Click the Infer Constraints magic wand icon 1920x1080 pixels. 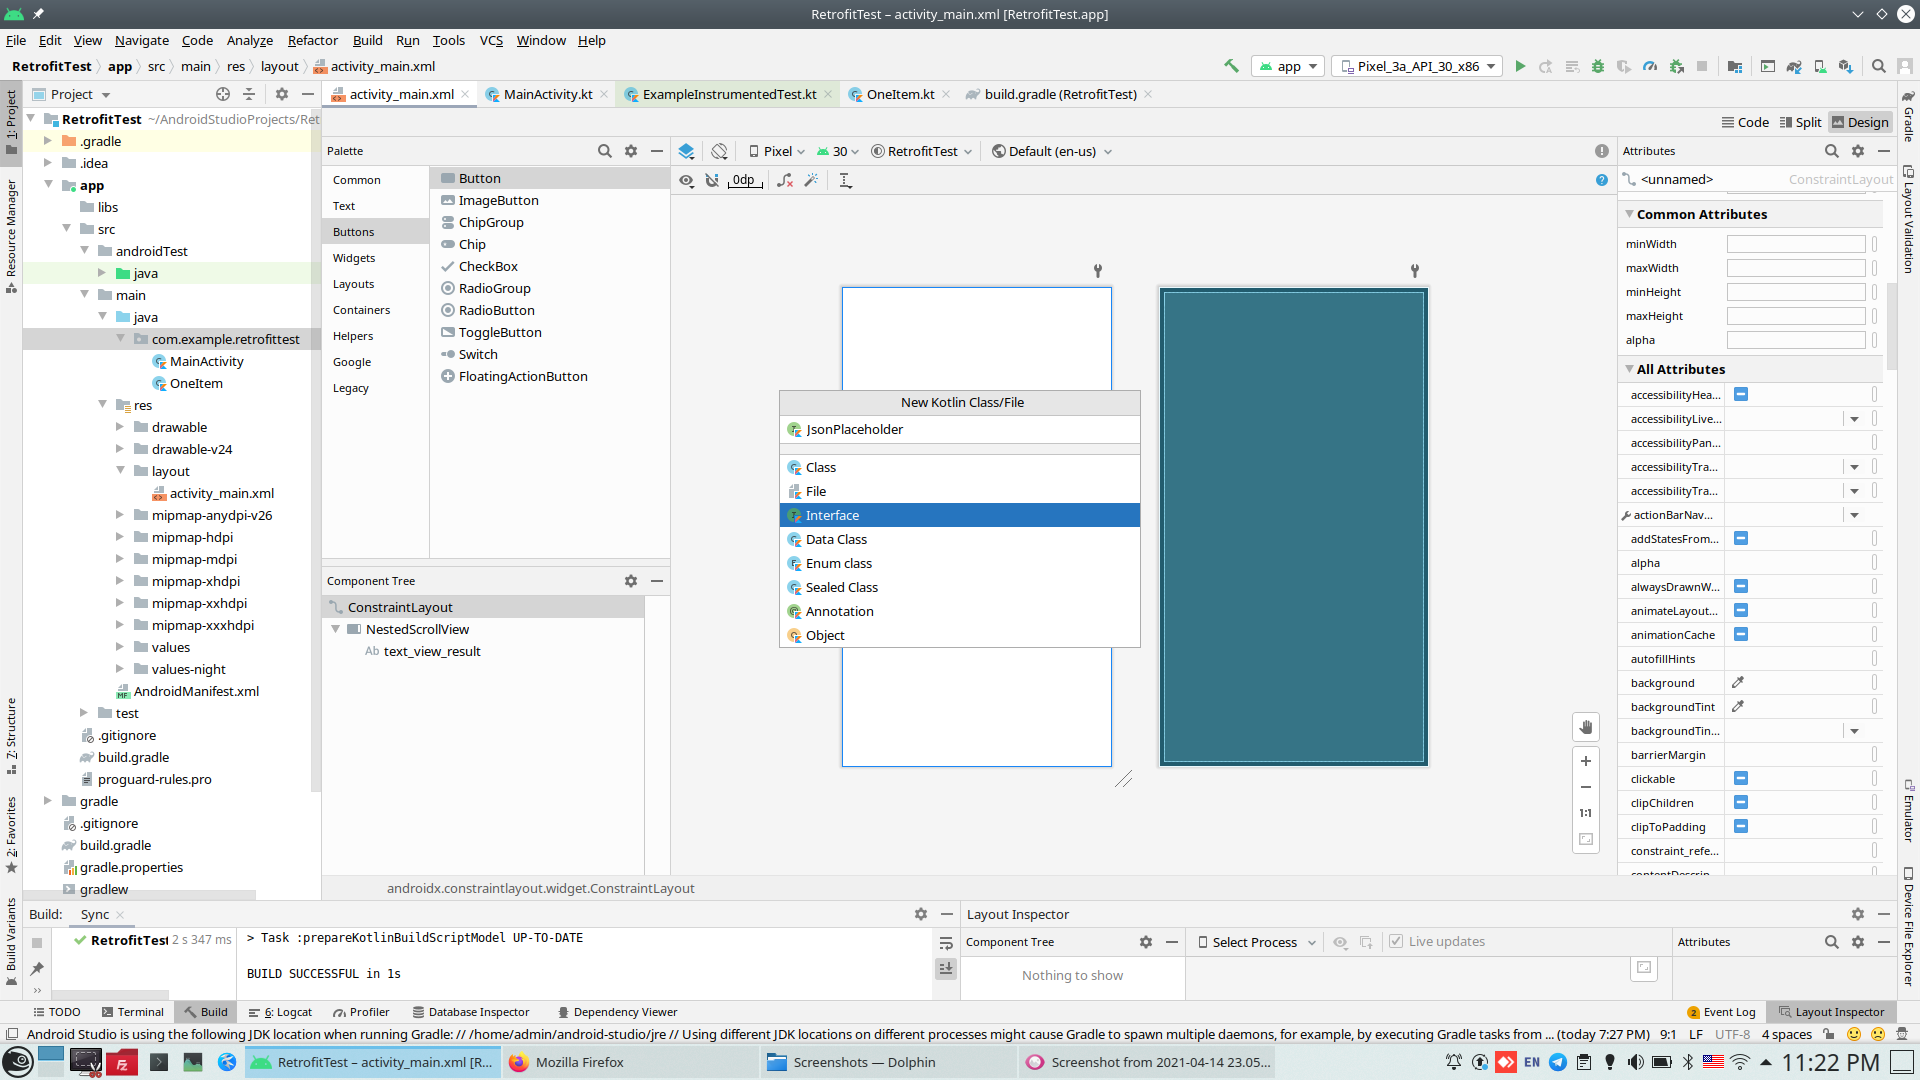click(x=811, y=180)
